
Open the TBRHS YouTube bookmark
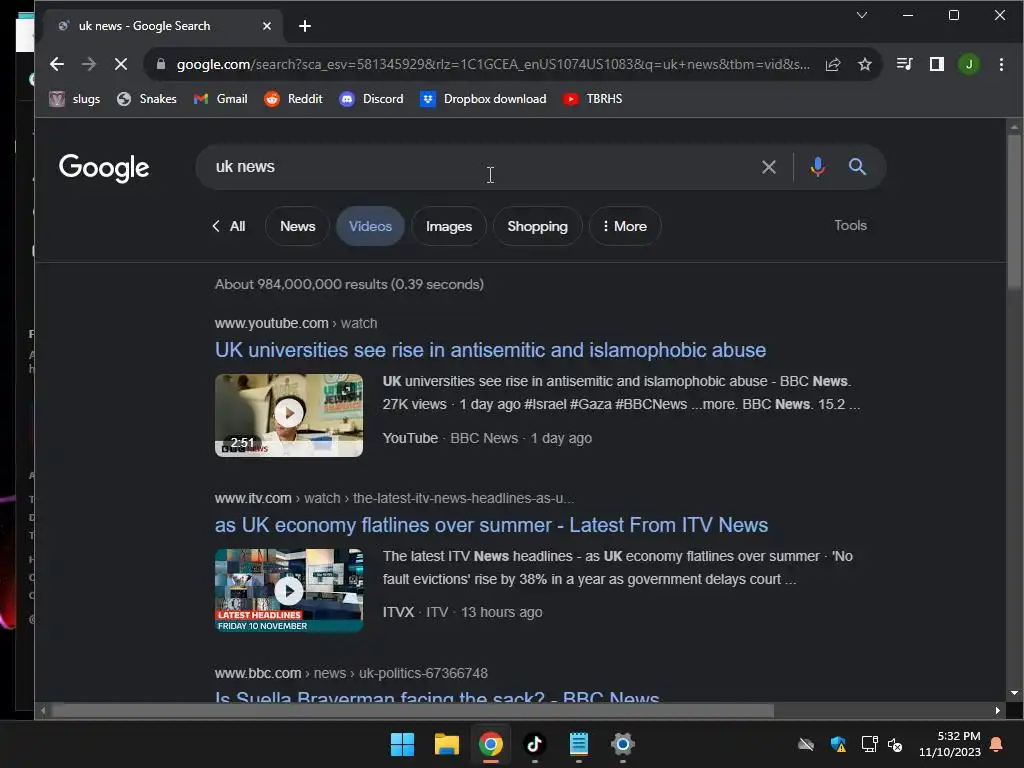click(593, 99)
